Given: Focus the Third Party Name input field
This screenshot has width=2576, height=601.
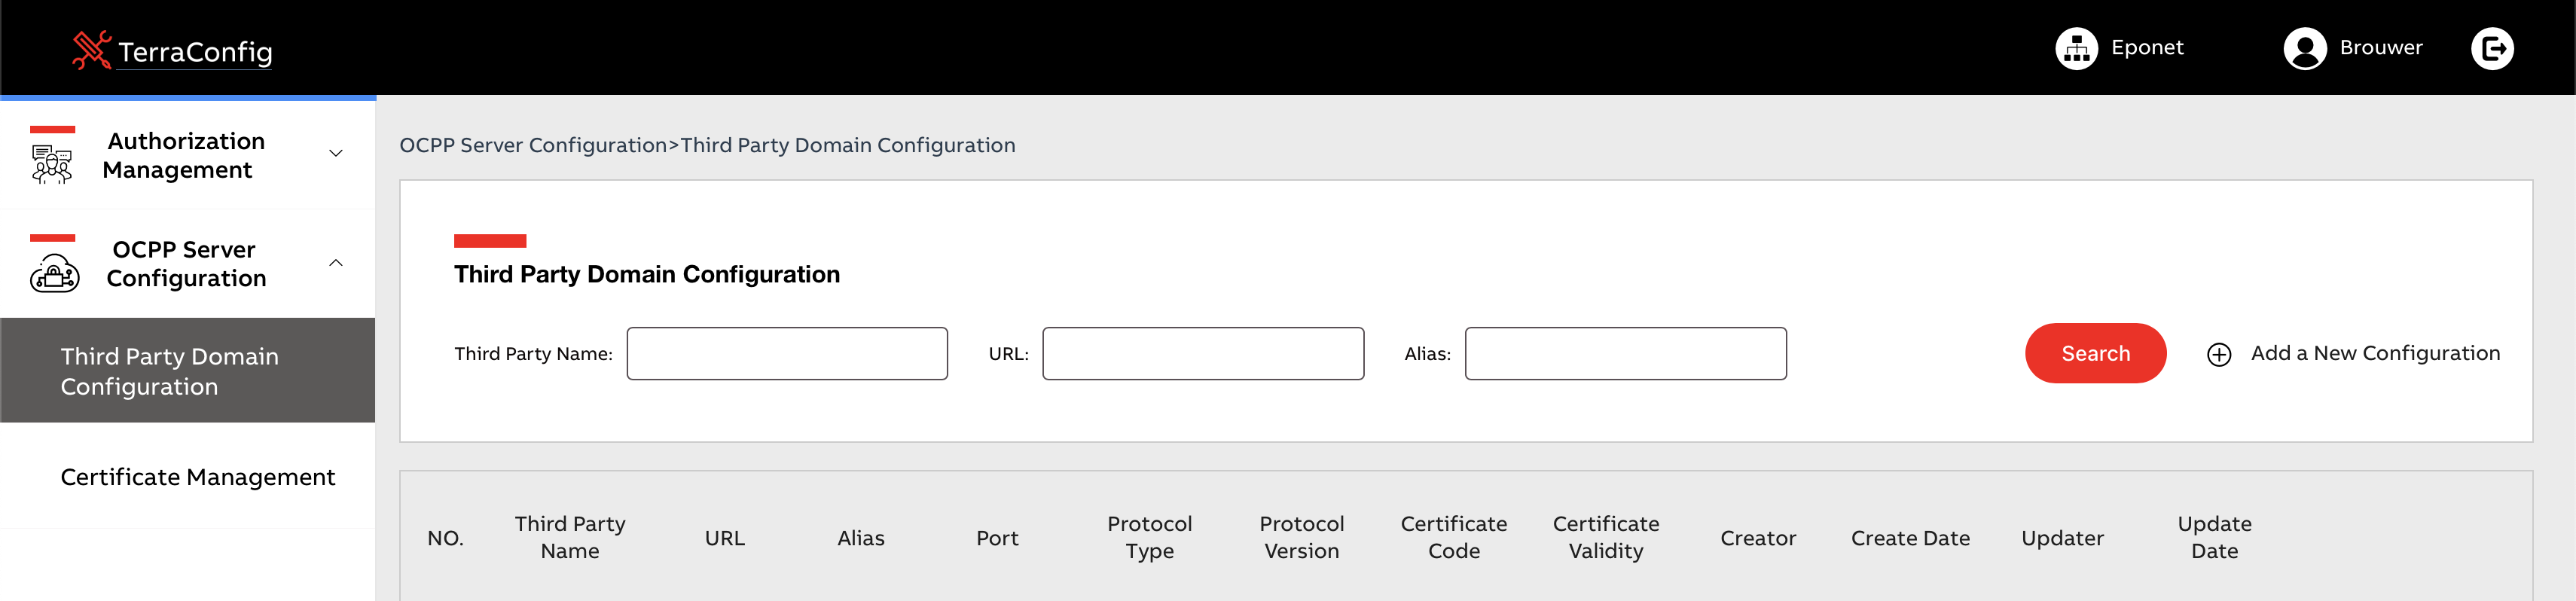Looking at the screenshot, I should click(x=786, y=354).
